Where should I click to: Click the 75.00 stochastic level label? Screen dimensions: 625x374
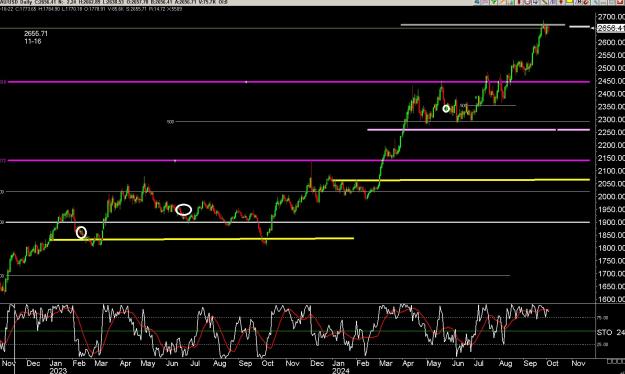[x=603, y=318]
